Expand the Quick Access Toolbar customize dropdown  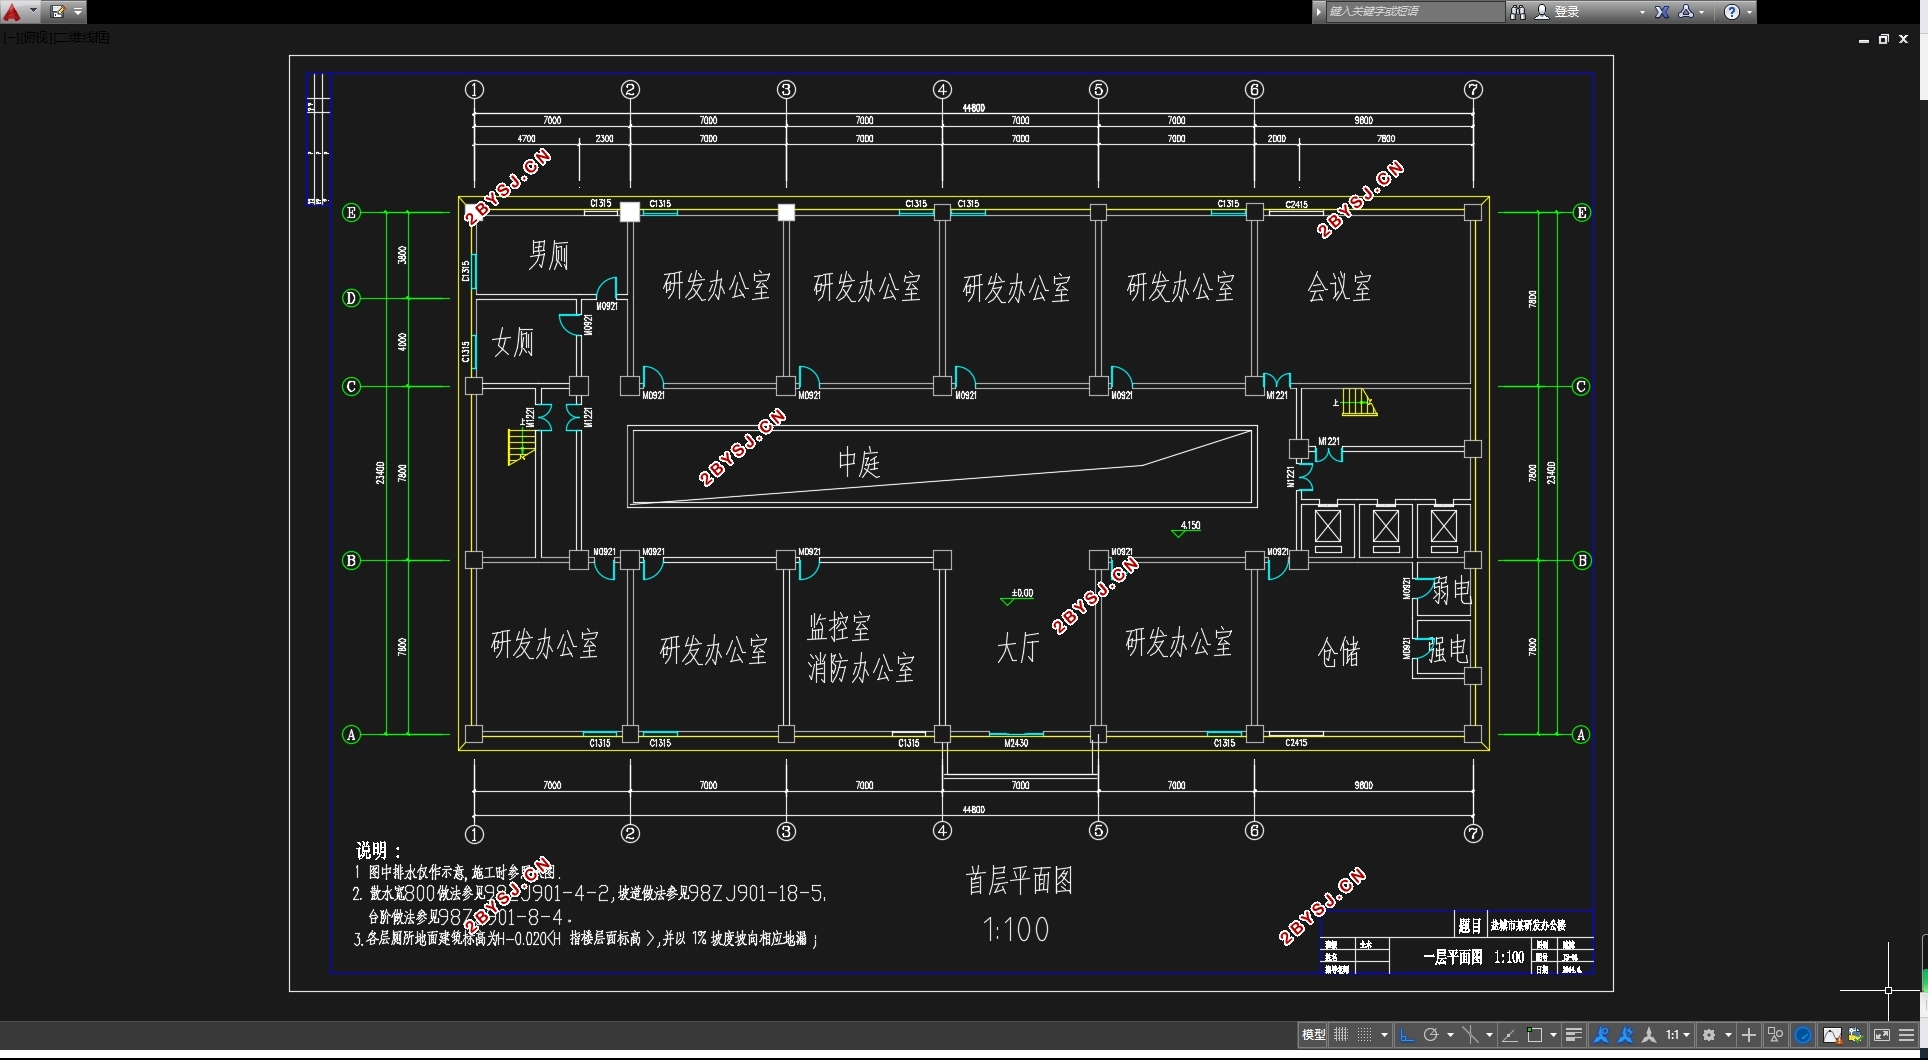(x=78, y=12)
